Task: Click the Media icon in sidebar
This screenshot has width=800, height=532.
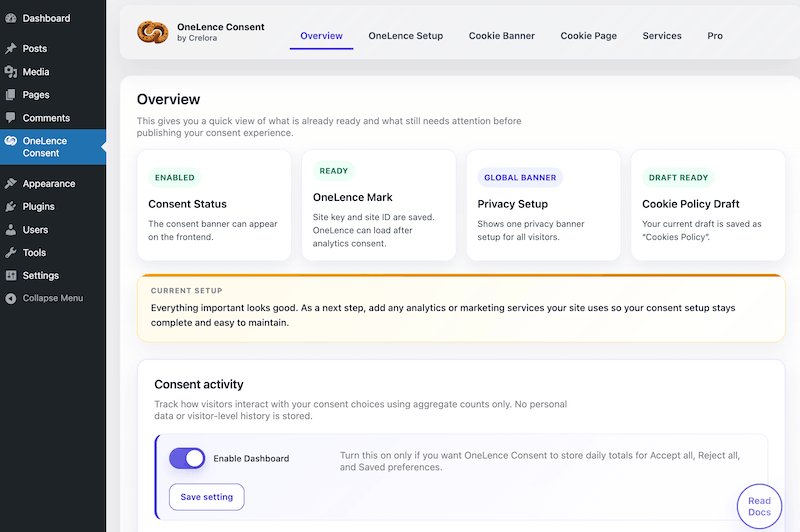Action: [11, 72]
